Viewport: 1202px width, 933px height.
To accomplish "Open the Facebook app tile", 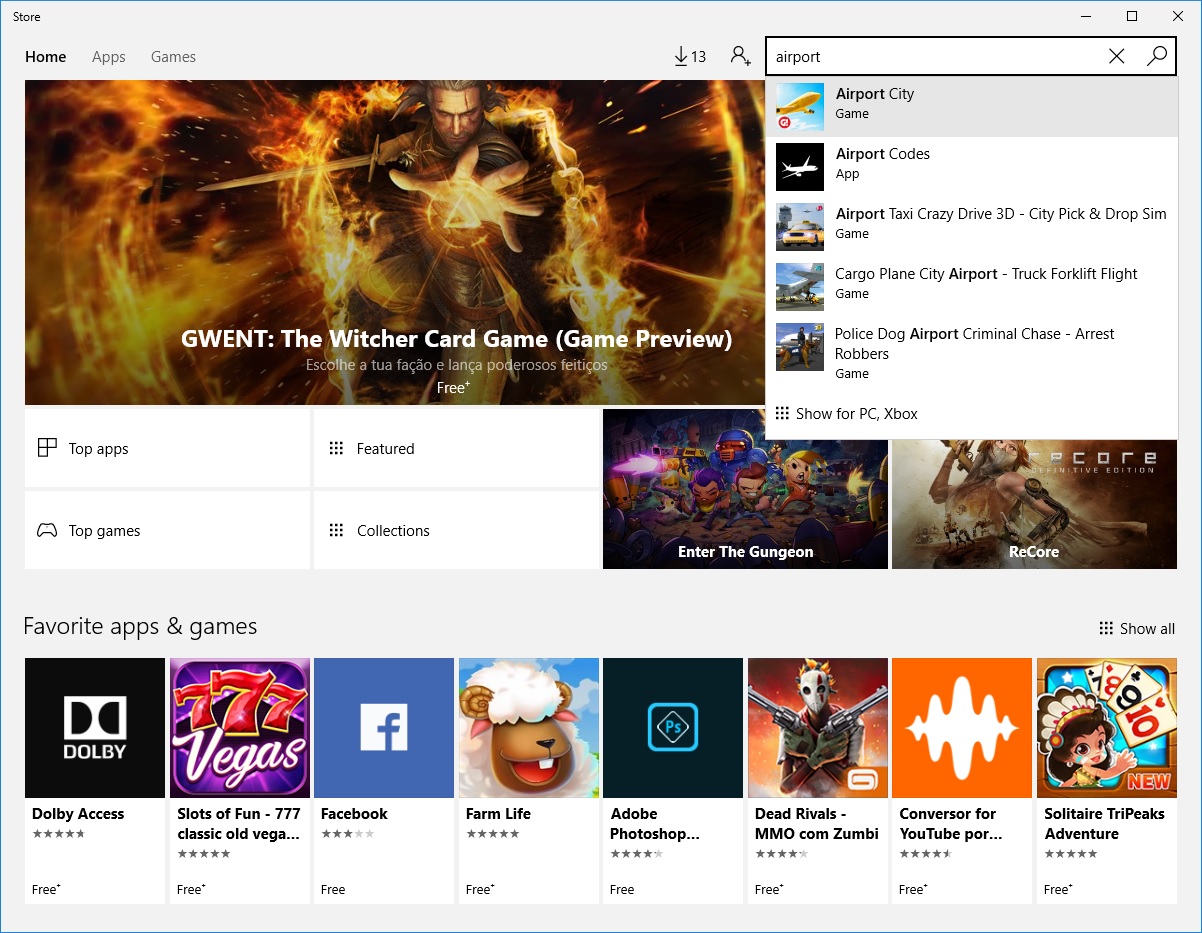I will tap(384, 781).
